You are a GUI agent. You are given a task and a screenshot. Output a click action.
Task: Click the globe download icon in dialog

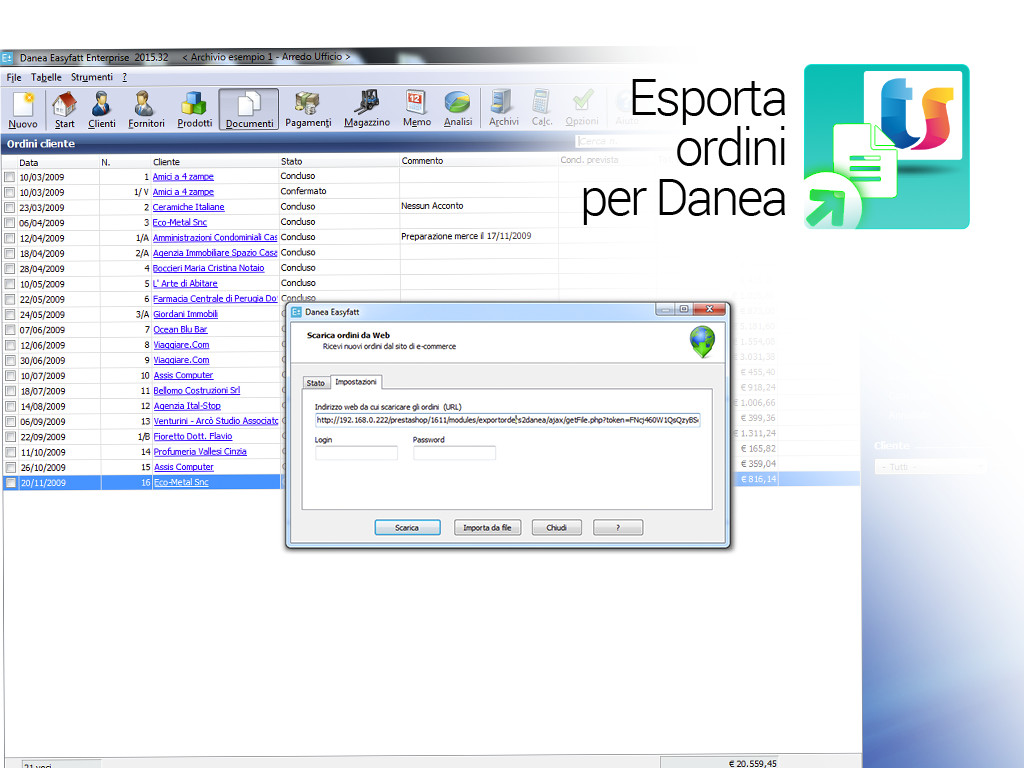point(702,342)
